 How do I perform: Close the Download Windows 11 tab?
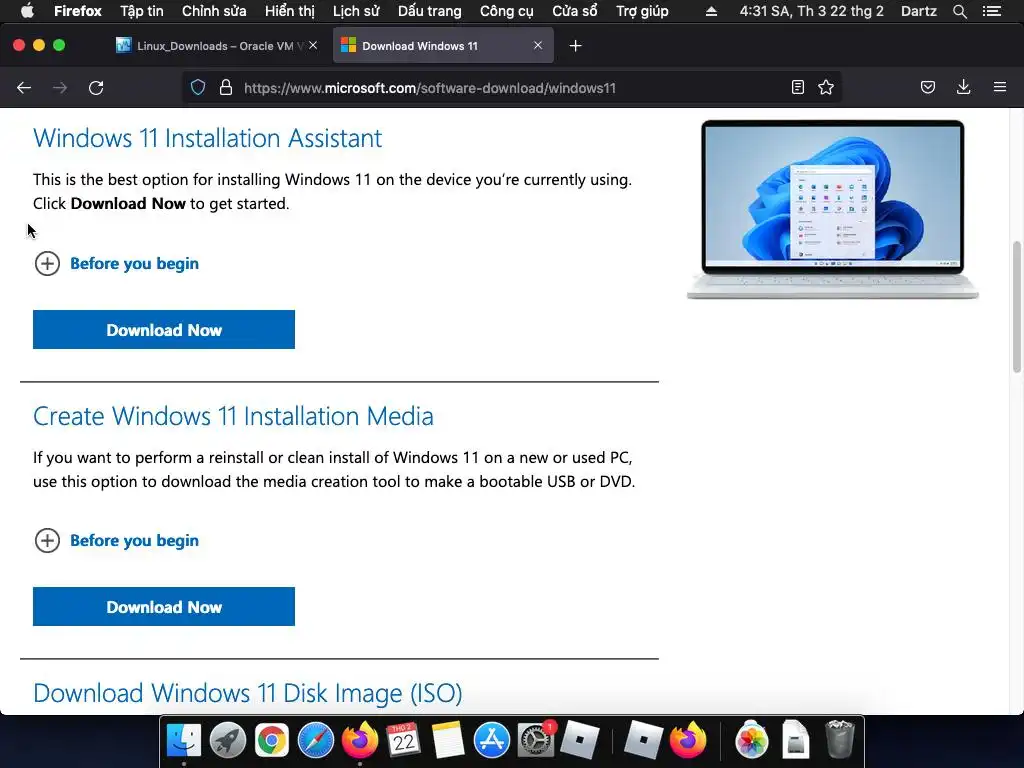tap(538, 45)
